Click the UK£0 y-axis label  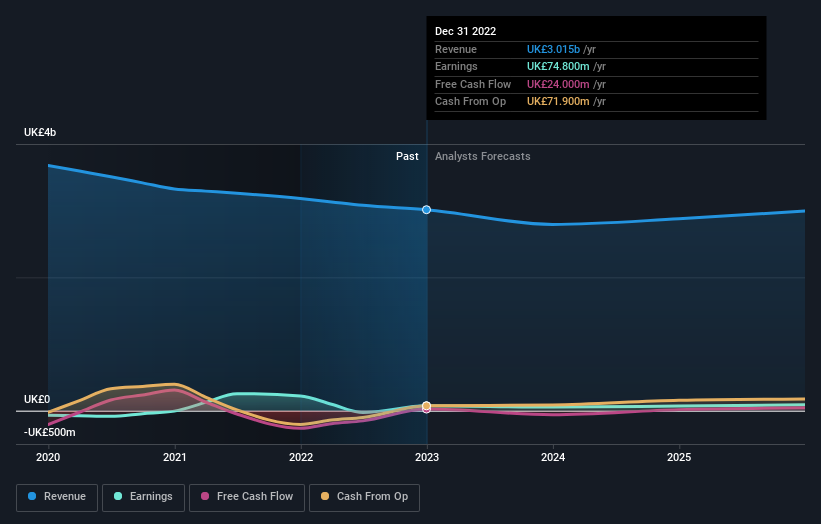pos(37,399)
